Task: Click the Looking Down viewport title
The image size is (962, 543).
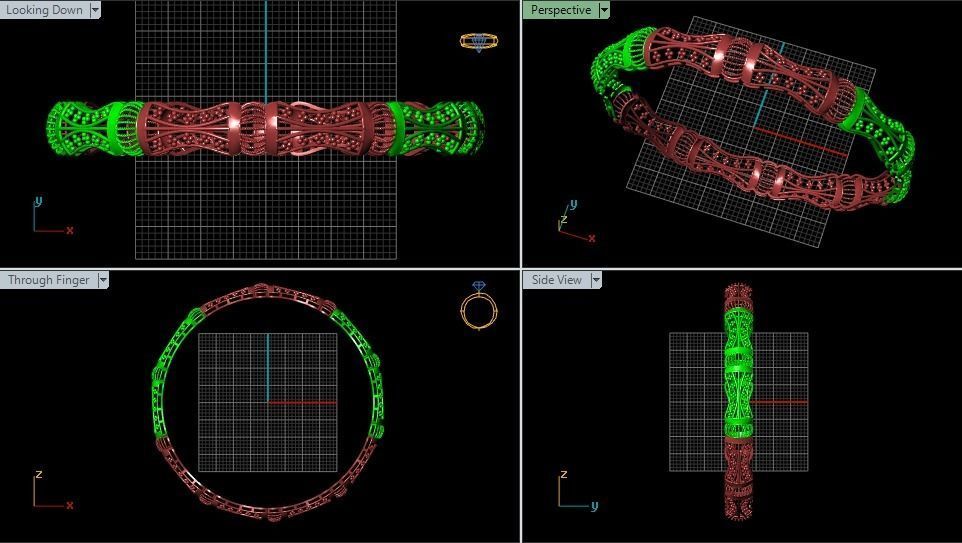Action: [x=44, y=10]
